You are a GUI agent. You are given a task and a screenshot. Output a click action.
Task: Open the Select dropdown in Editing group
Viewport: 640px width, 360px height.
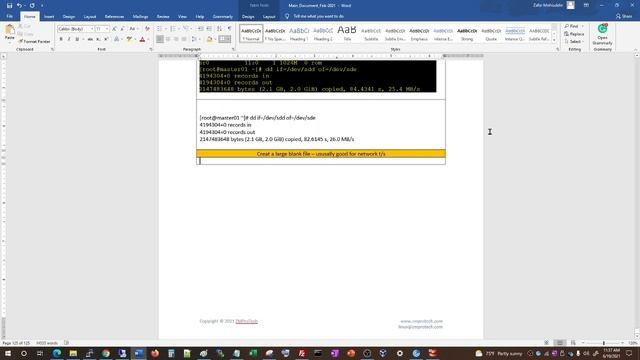[574, 42]
